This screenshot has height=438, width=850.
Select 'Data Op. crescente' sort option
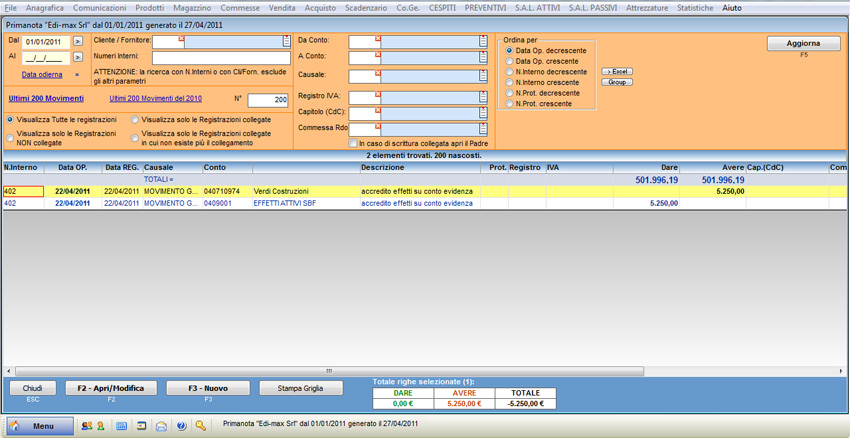click(510, 61)
